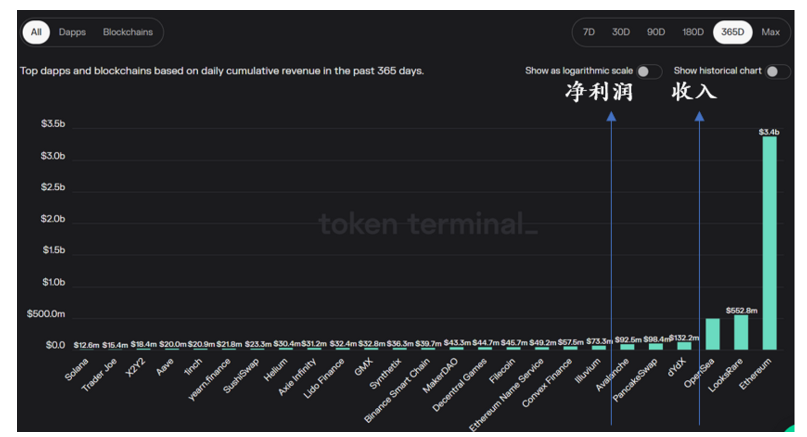Click the $12.6m value label

tap(86, 345)
